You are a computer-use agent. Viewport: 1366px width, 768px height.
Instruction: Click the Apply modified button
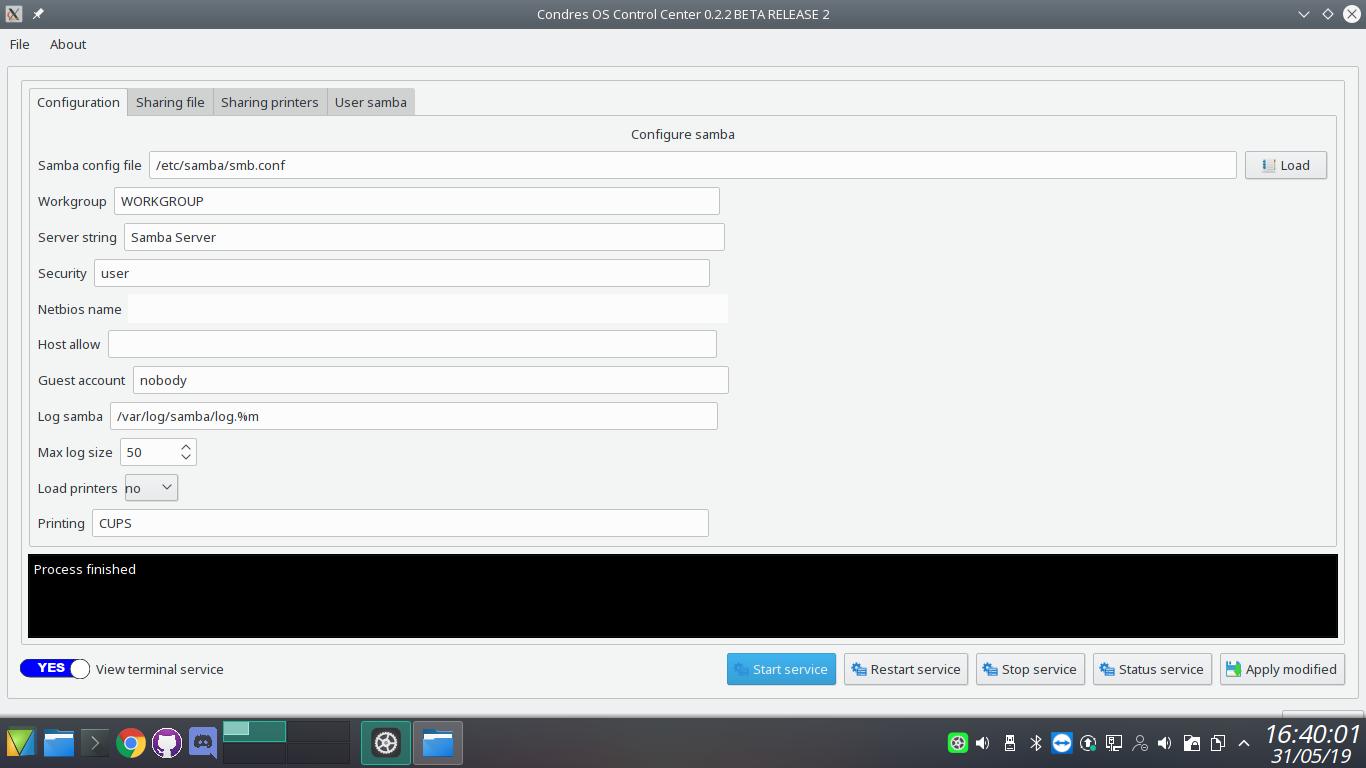(1282, 669)
